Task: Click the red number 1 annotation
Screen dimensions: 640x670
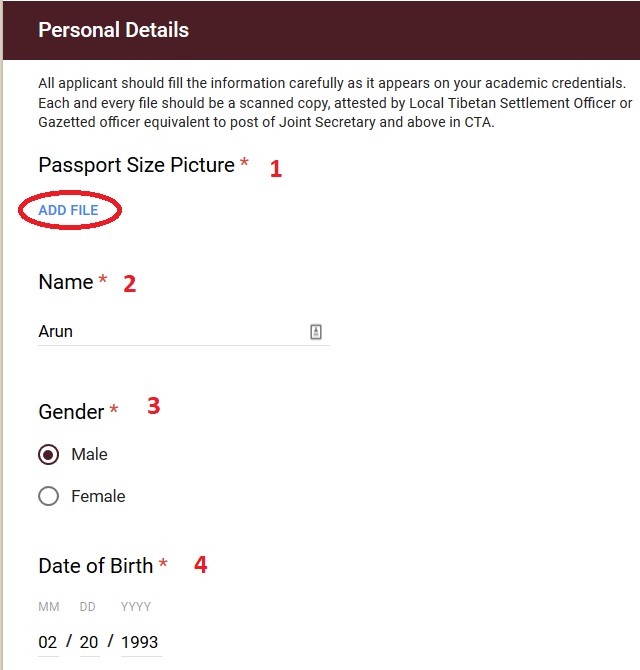Action: pos(276,169)
